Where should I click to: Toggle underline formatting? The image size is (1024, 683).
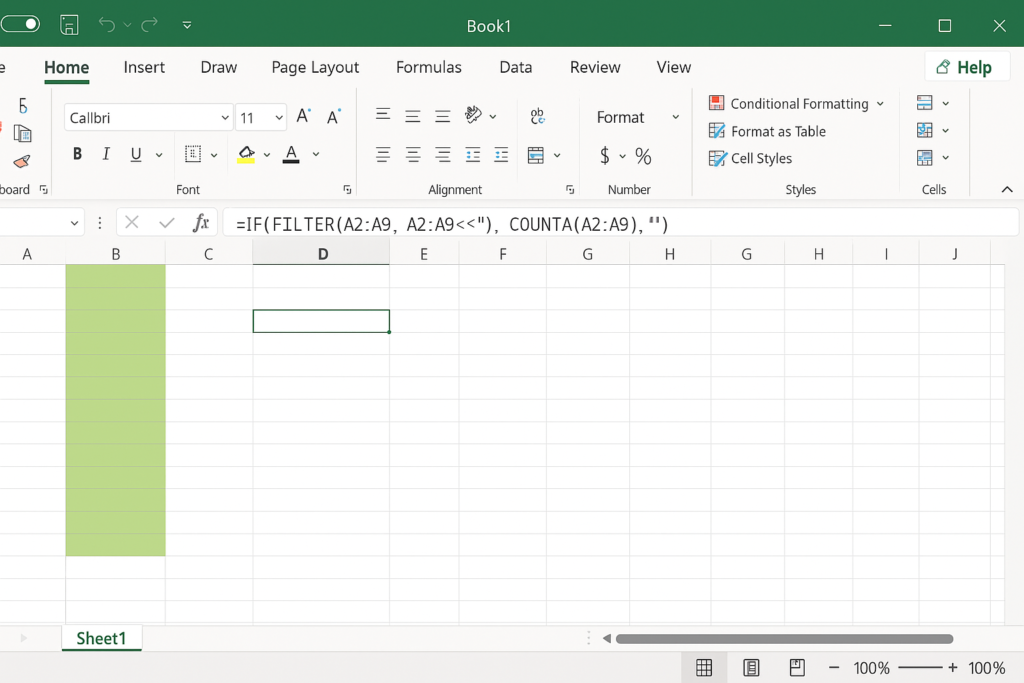pyautogui.click(x=136, y=155)
